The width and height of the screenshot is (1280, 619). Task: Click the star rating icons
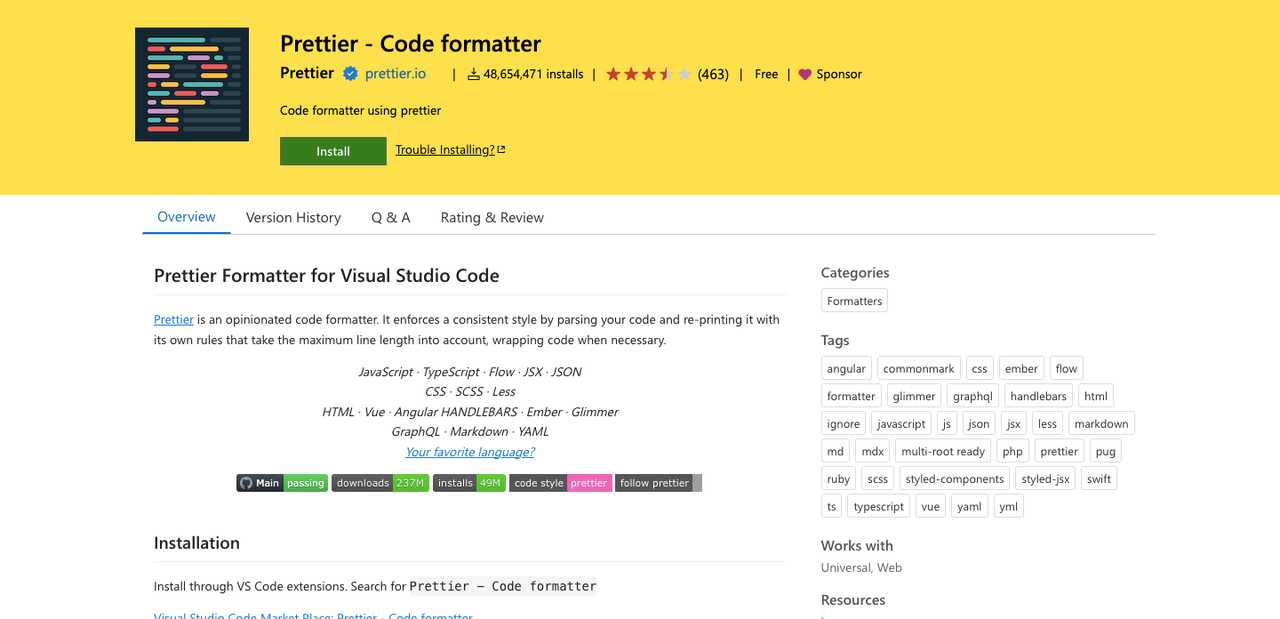click(x=648, y=74)
